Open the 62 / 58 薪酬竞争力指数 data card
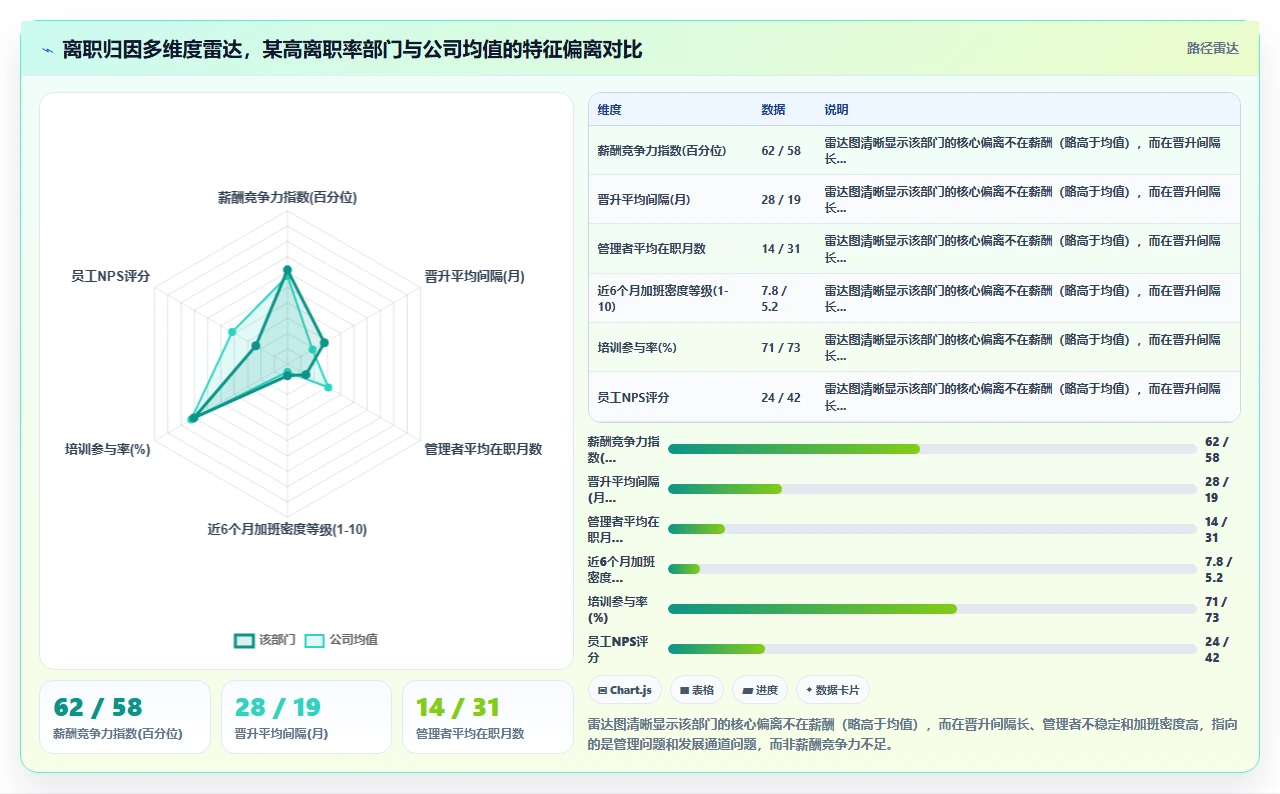Image resolution: width=1280 pixels, height=794 pixels. (125, 717)
